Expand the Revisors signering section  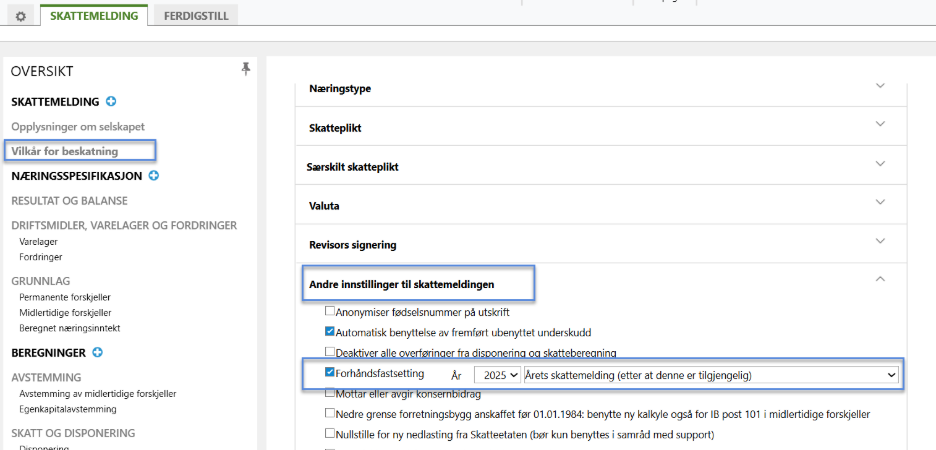[x=880, y=242]
